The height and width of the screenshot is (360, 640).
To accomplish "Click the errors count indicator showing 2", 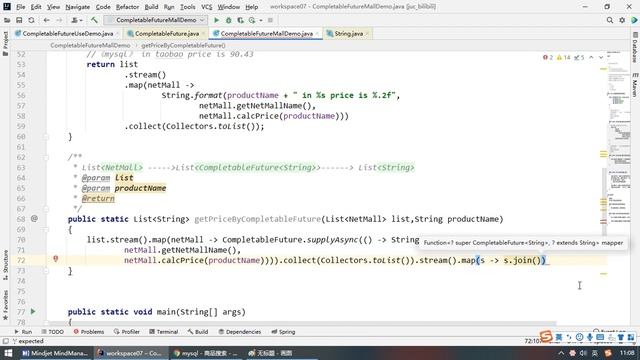I will pyautogui.click(x=548, y=58).
